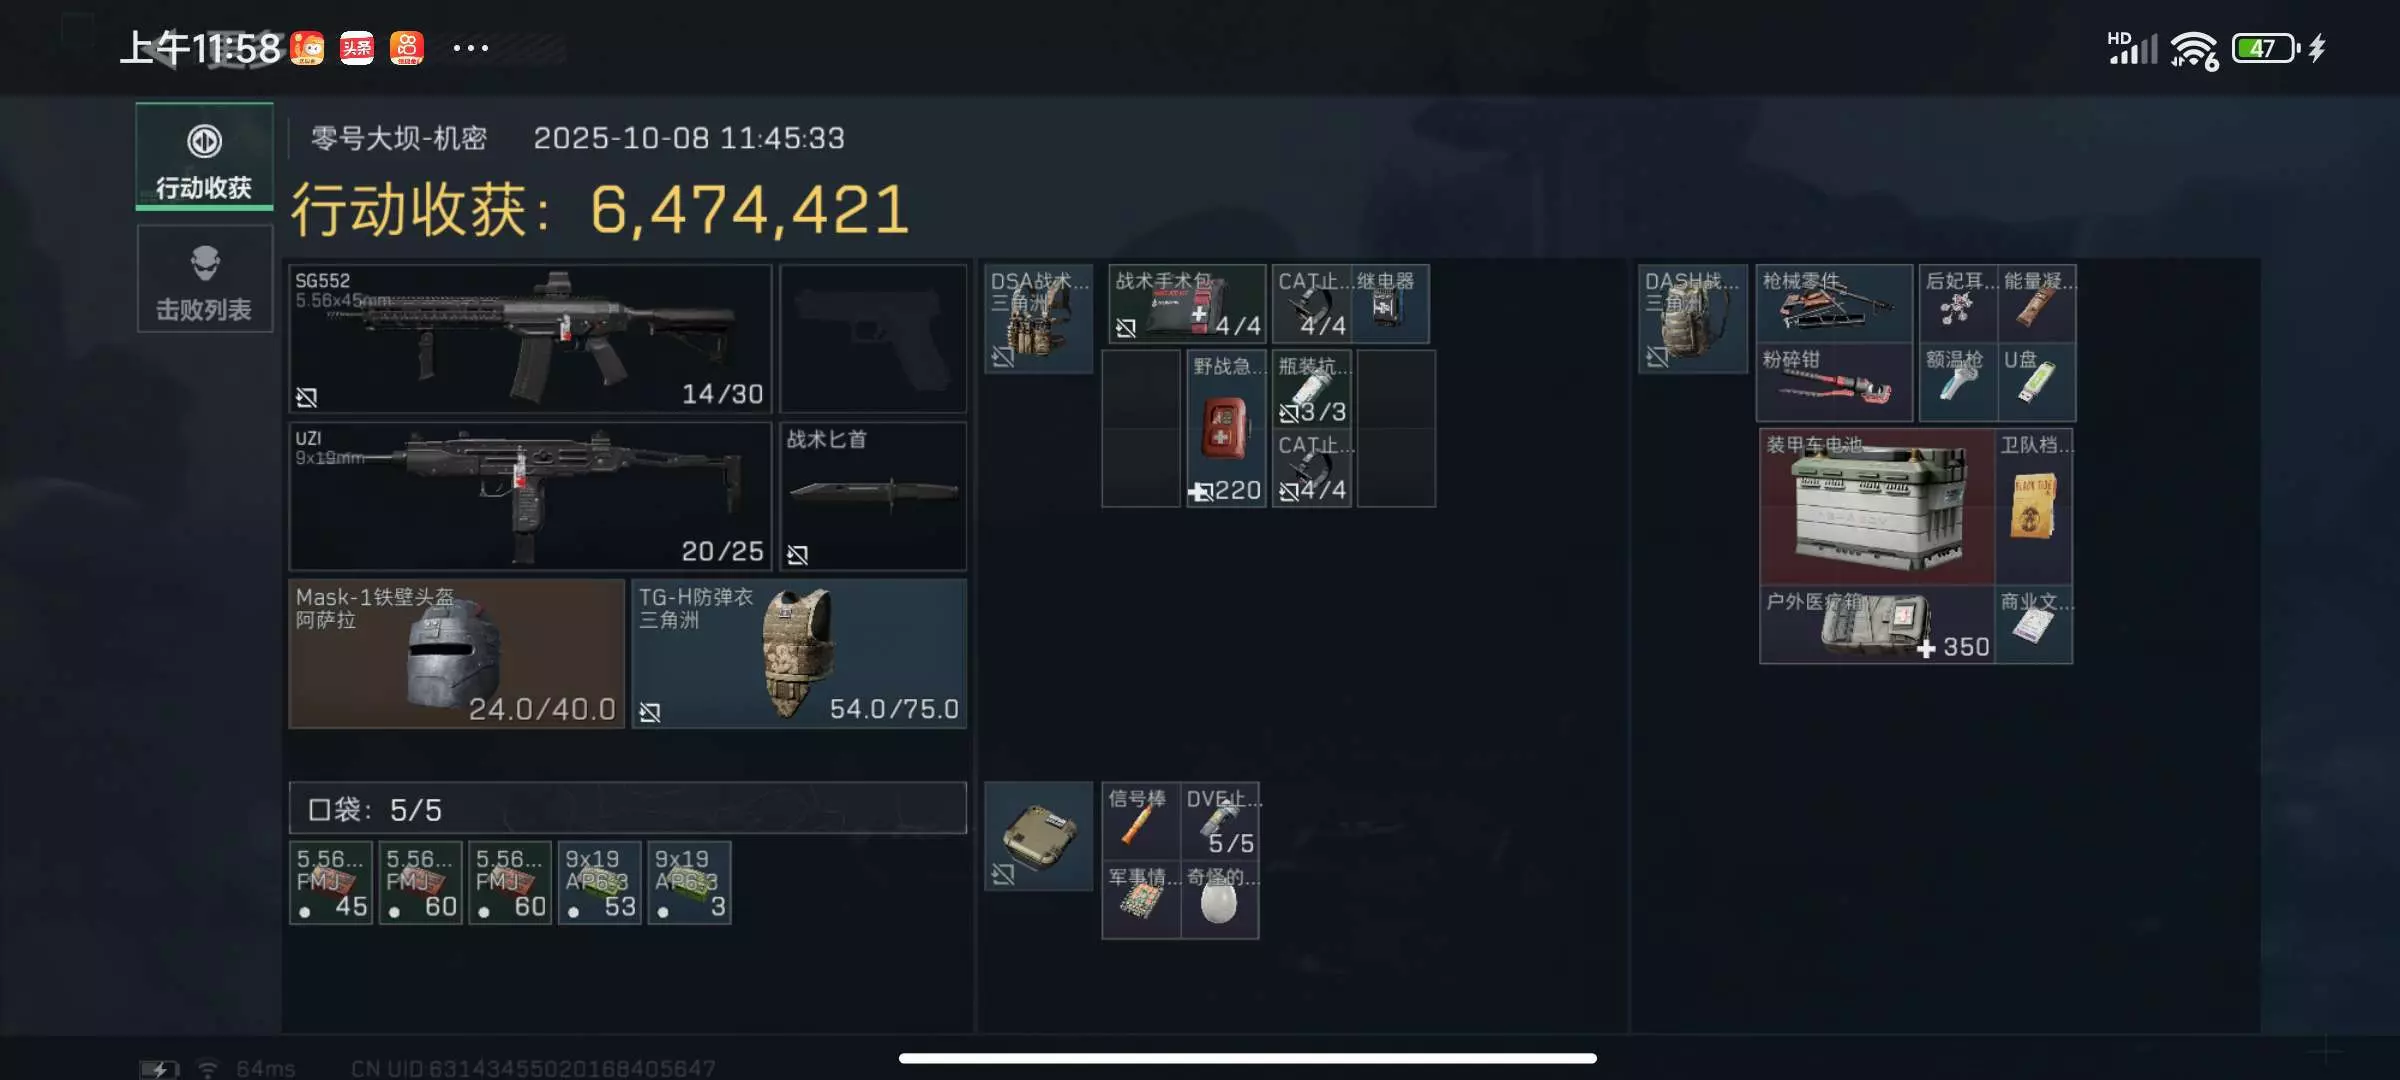Select the Mask-1铁壁头盔 helmet item
This screenshot has height=1080, width=2400.
(x=457, y=653)
